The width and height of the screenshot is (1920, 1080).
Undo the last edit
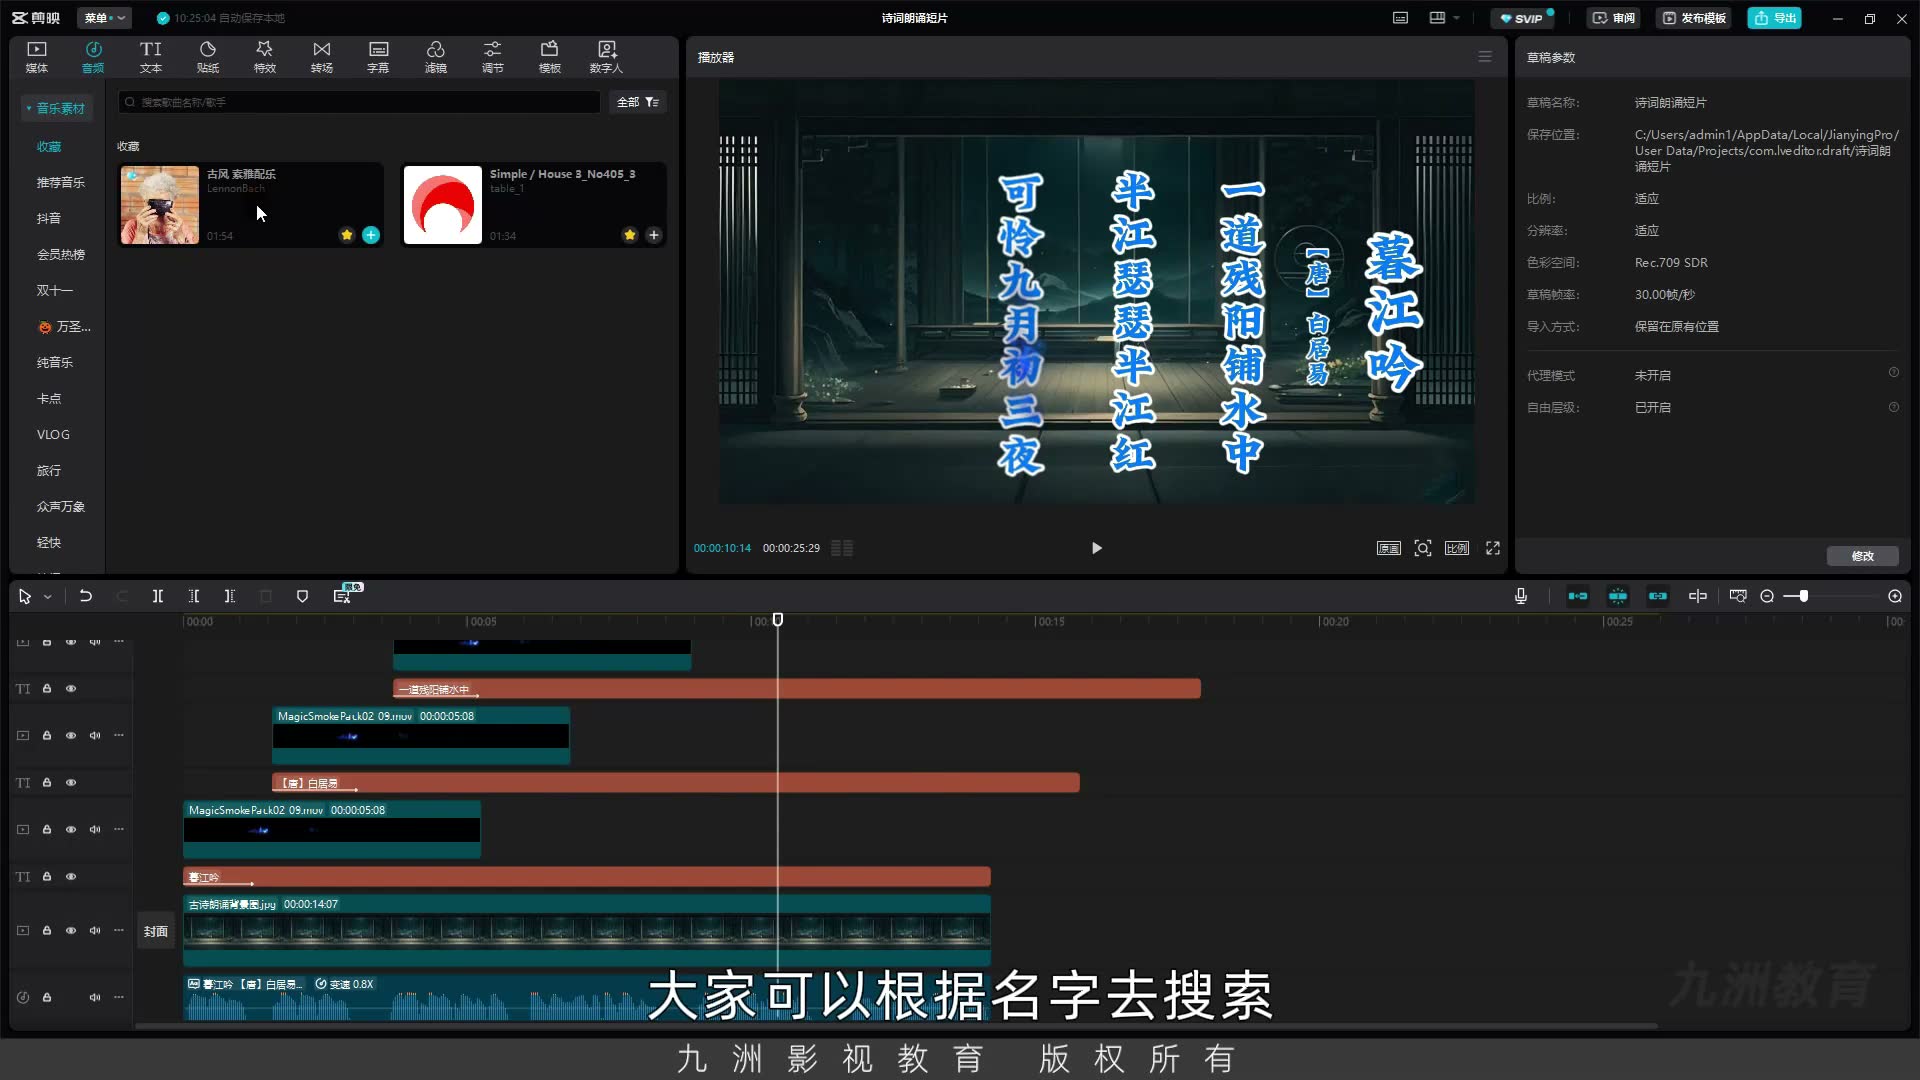click(x=86, y=596)
